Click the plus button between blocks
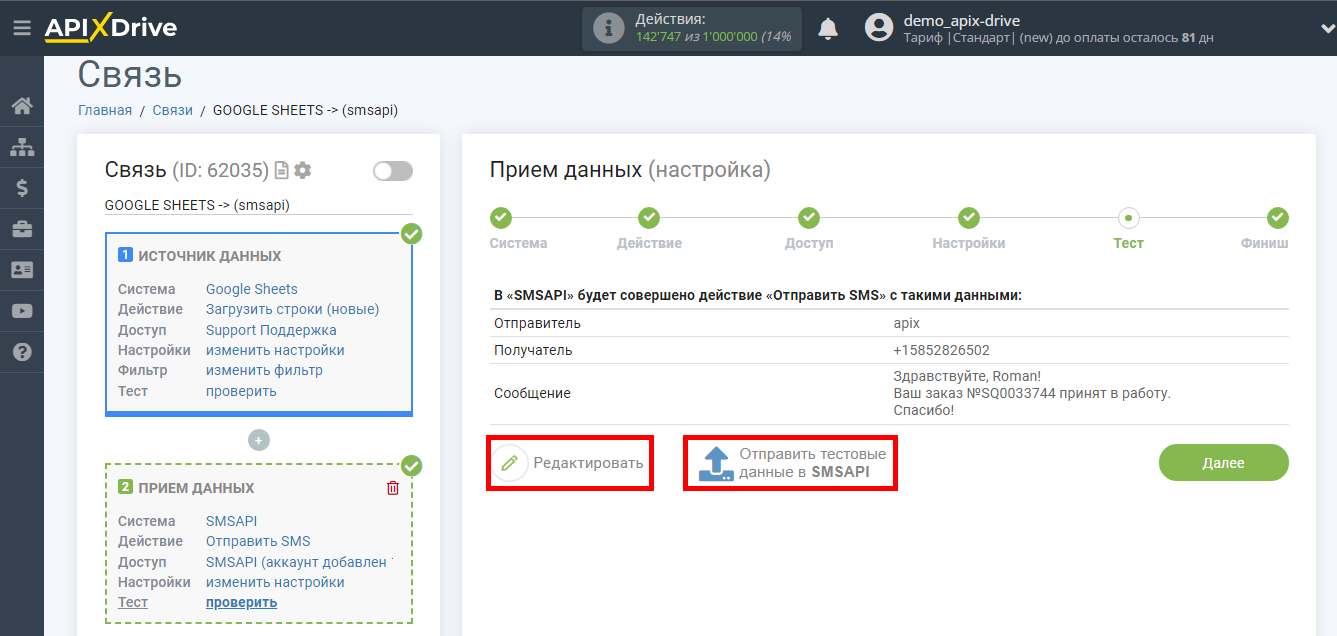 click(259, 440)
